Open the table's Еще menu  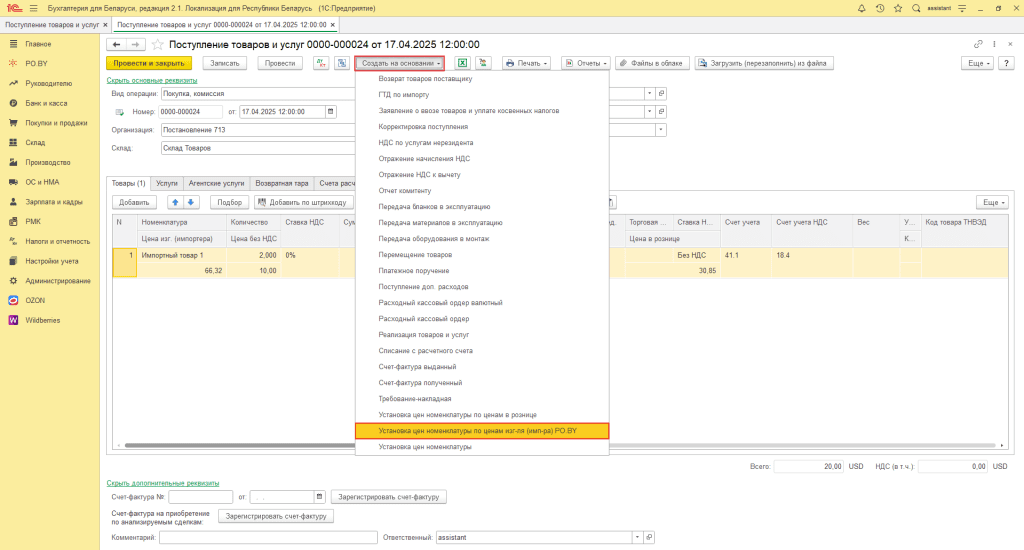pyautogui.click(x=992, y=202)
